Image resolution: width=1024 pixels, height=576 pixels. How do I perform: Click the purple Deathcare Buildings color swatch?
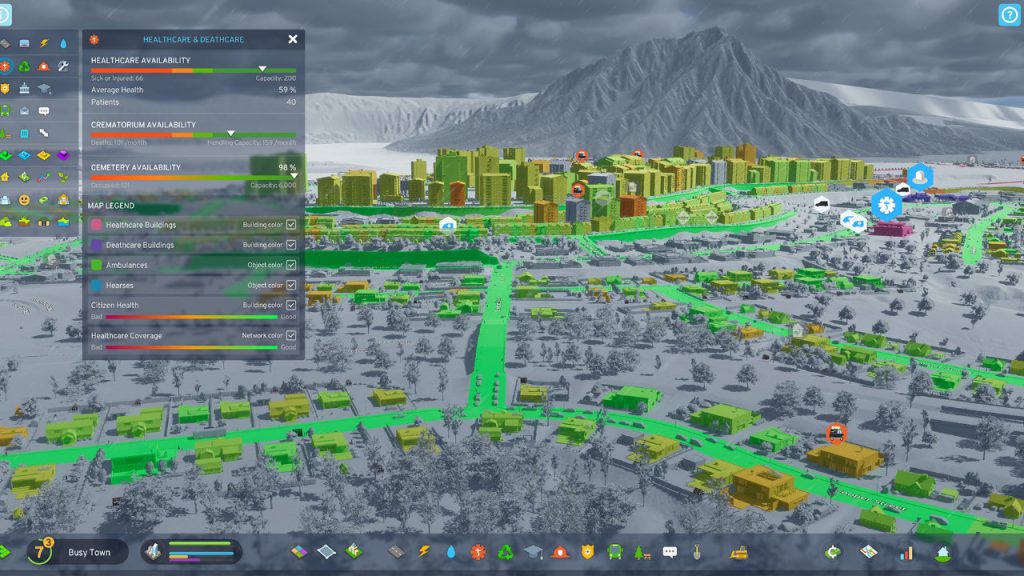click(96, 245)
